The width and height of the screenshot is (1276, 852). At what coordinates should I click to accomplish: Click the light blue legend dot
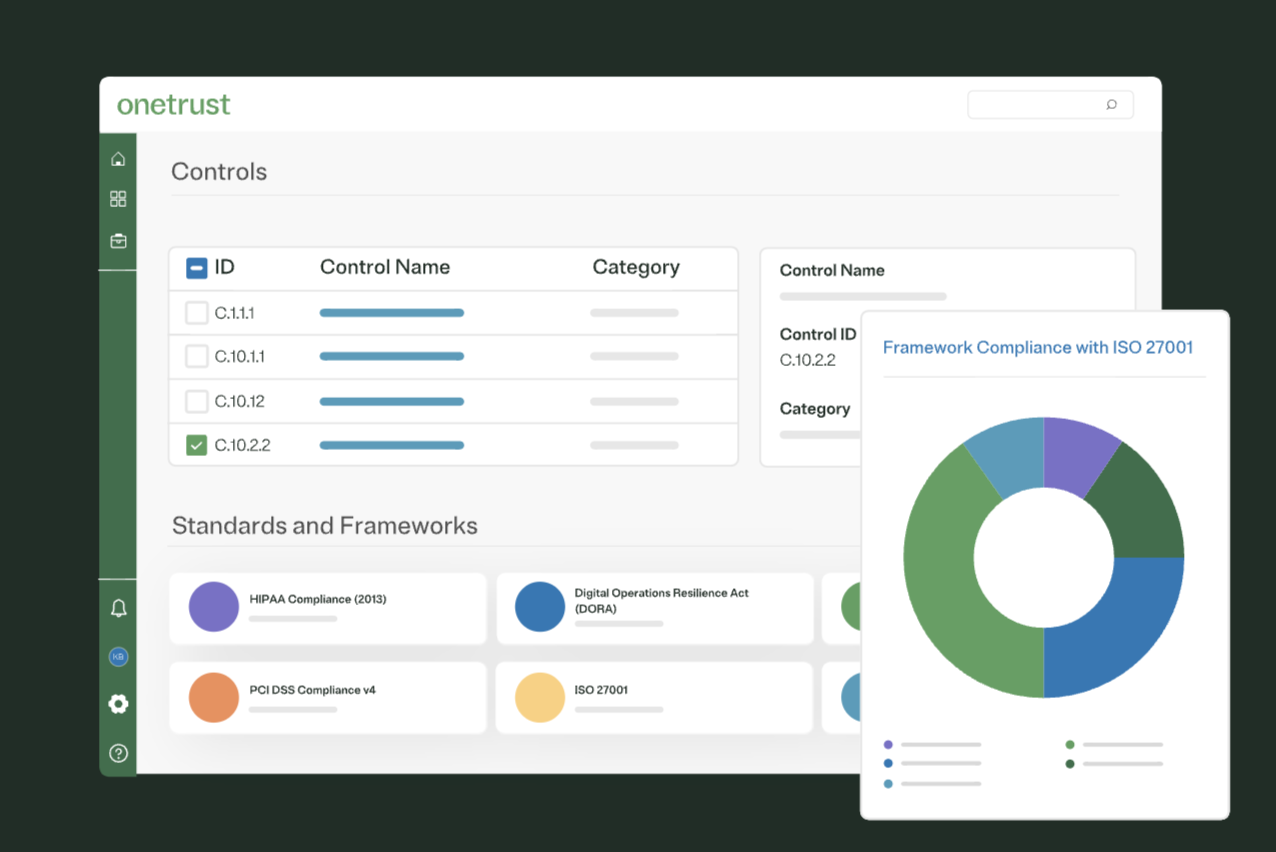click(888, 783)
